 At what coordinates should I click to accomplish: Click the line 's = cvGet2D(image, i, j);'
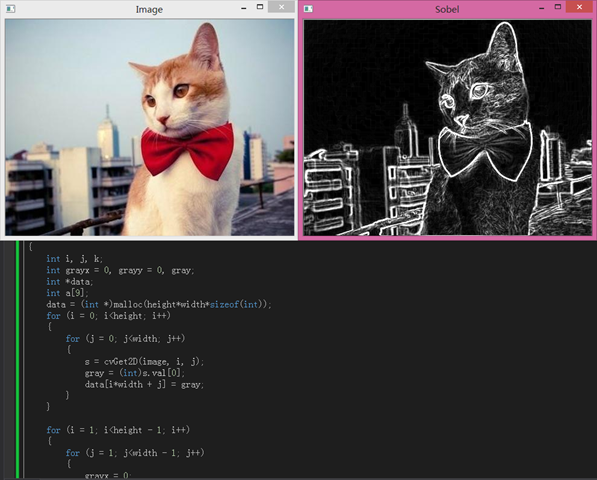[x=144, y=362]
